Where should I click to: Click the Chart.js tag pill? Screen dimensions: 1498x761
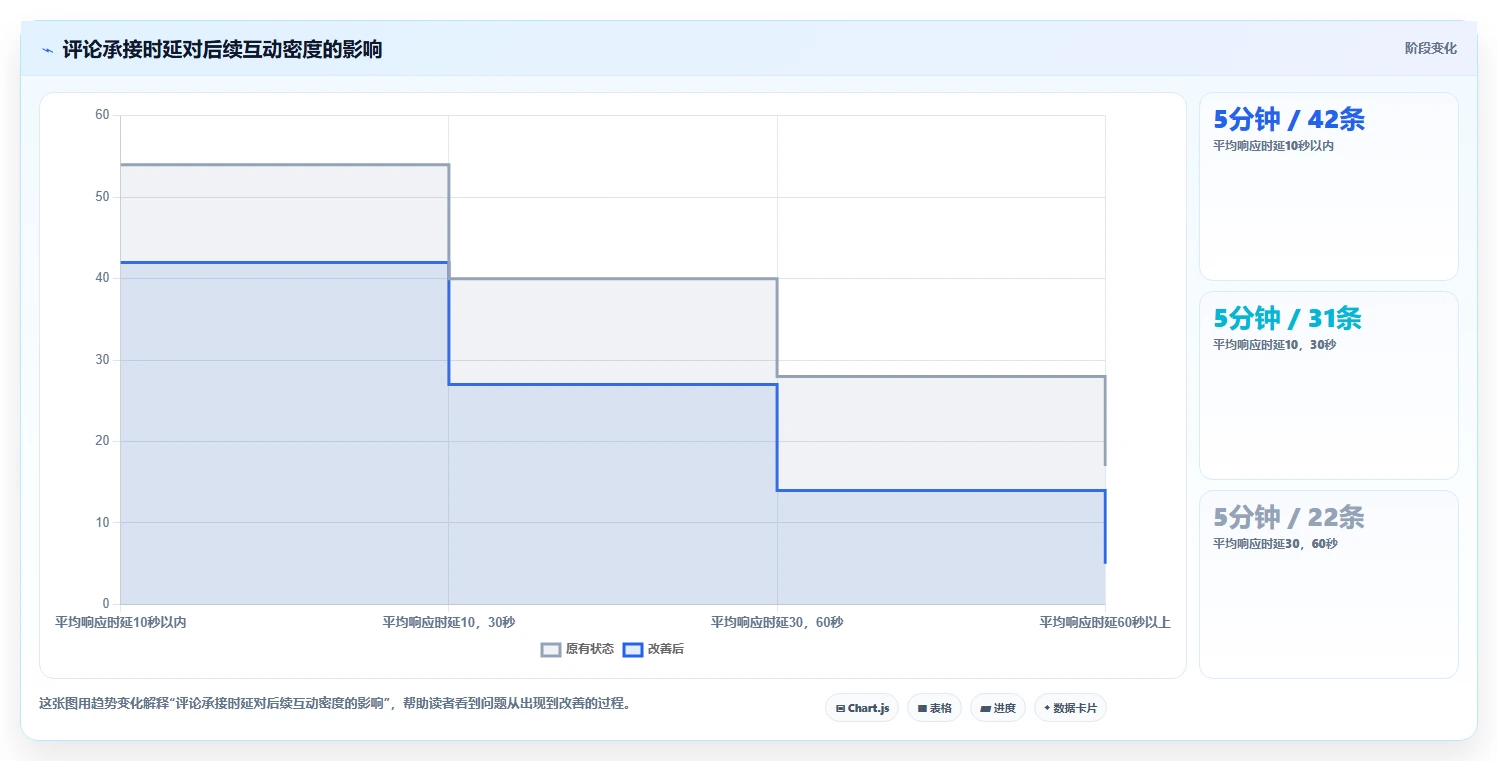click(x=862, y=708)
